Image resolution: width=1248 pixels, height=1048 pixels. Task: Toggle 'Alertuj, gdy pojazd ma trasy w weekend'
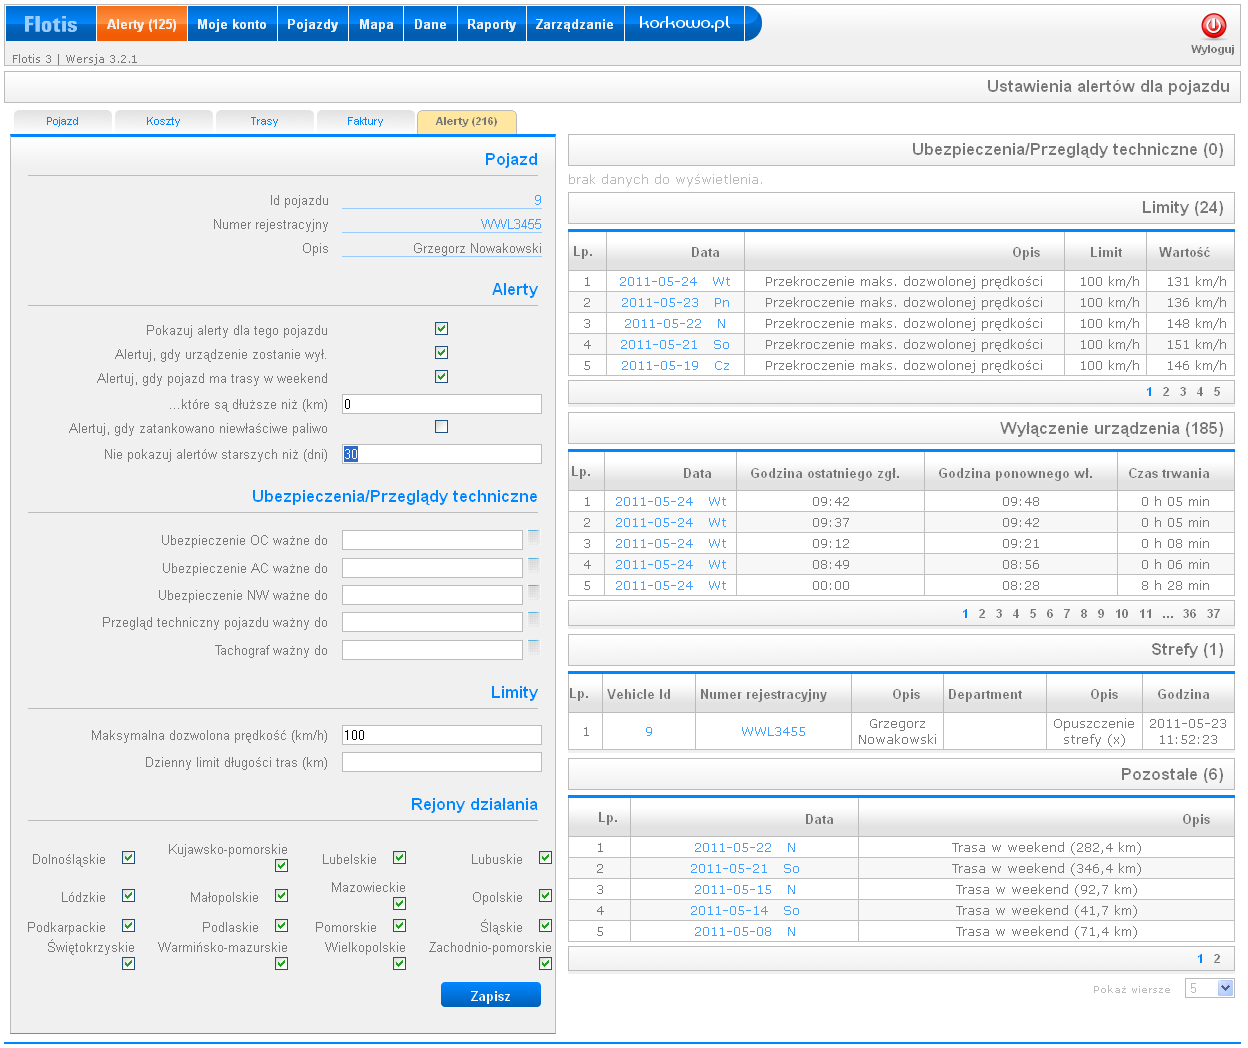point(441,377)
